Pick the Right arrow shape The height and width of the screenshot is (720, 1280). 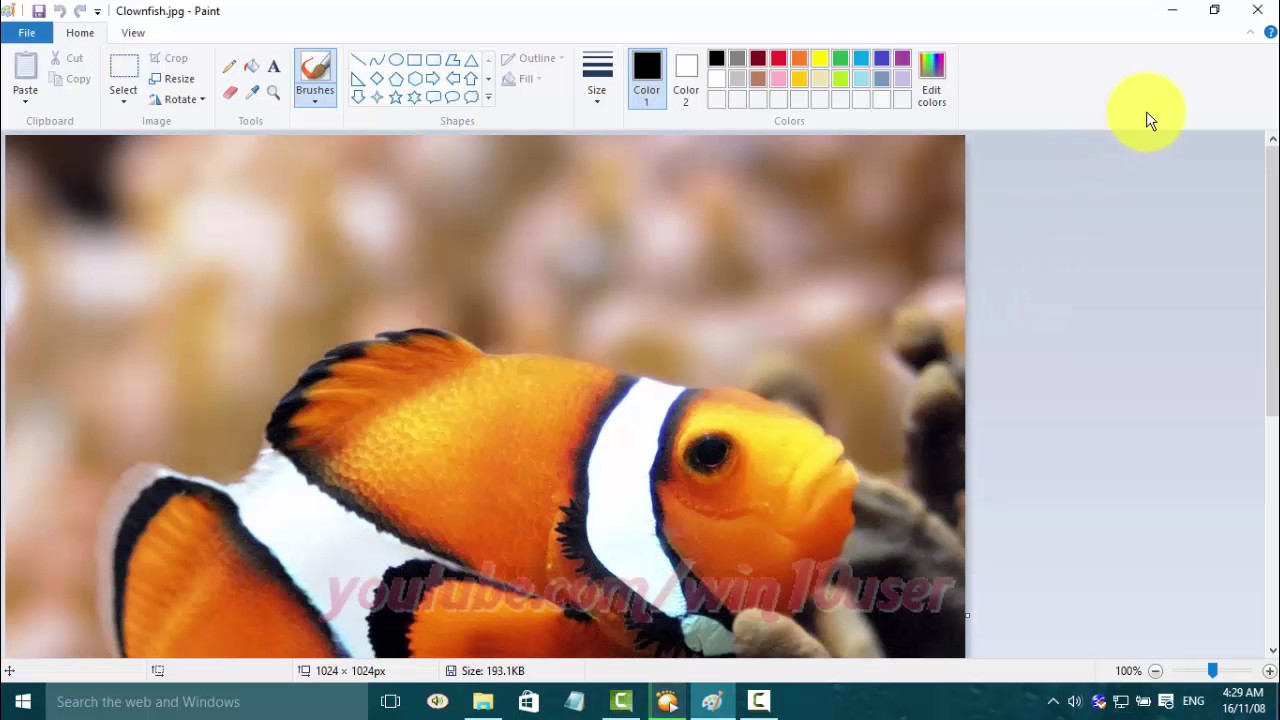433,79
